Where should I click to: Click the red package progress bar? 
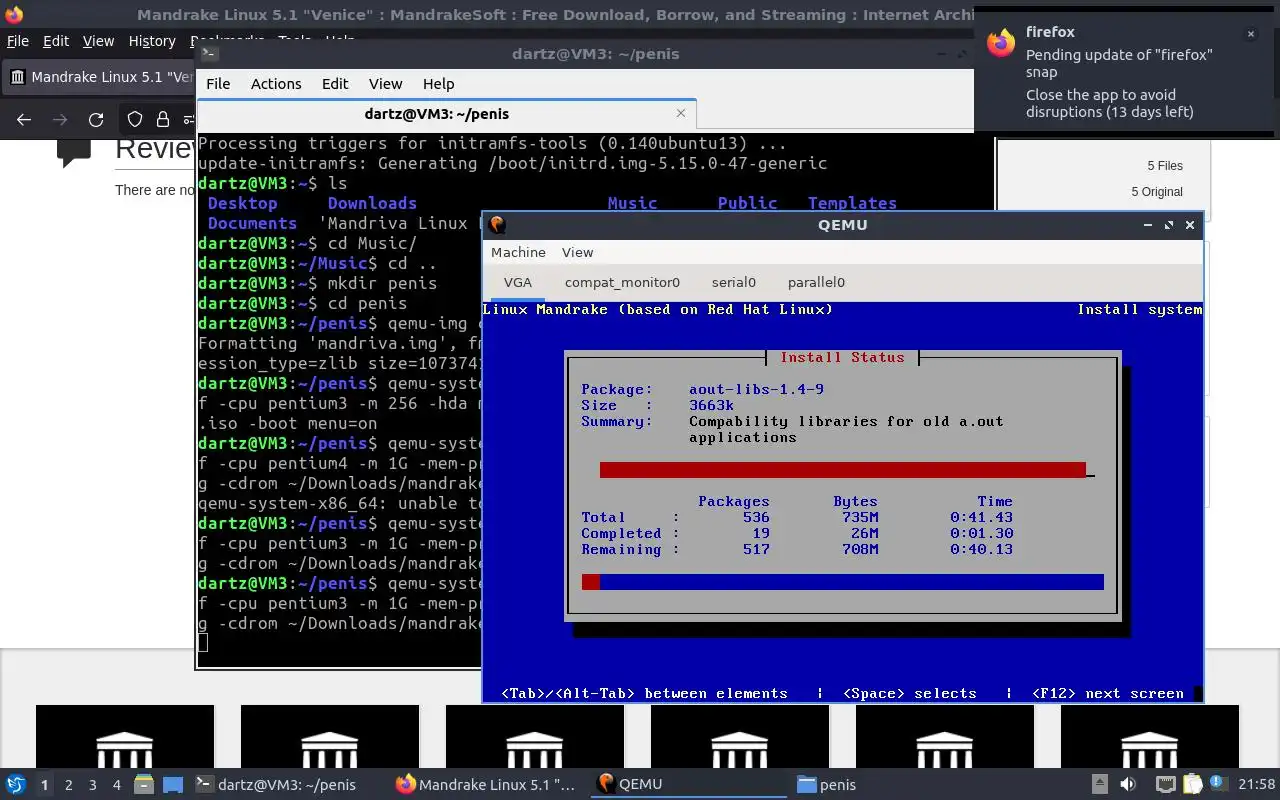click(843, 470)
